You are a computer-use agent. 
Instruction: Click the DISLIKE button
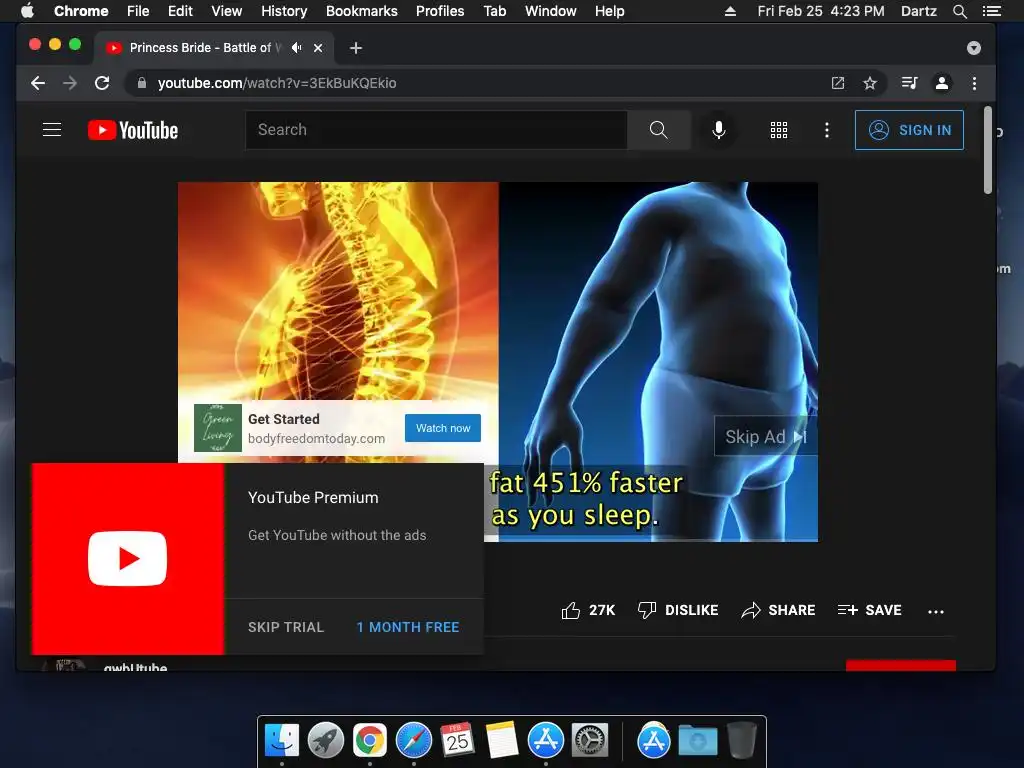click(678, 610)
